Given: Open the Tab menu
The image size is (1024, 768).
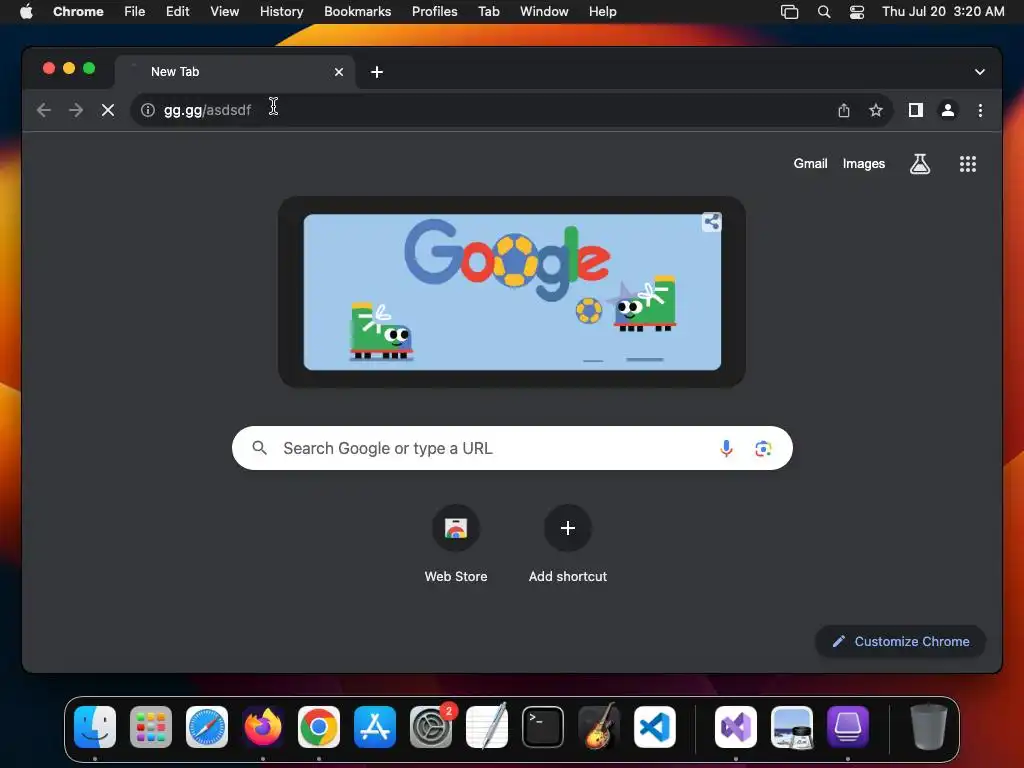Looking at the screenshot, I should [488, 11].
